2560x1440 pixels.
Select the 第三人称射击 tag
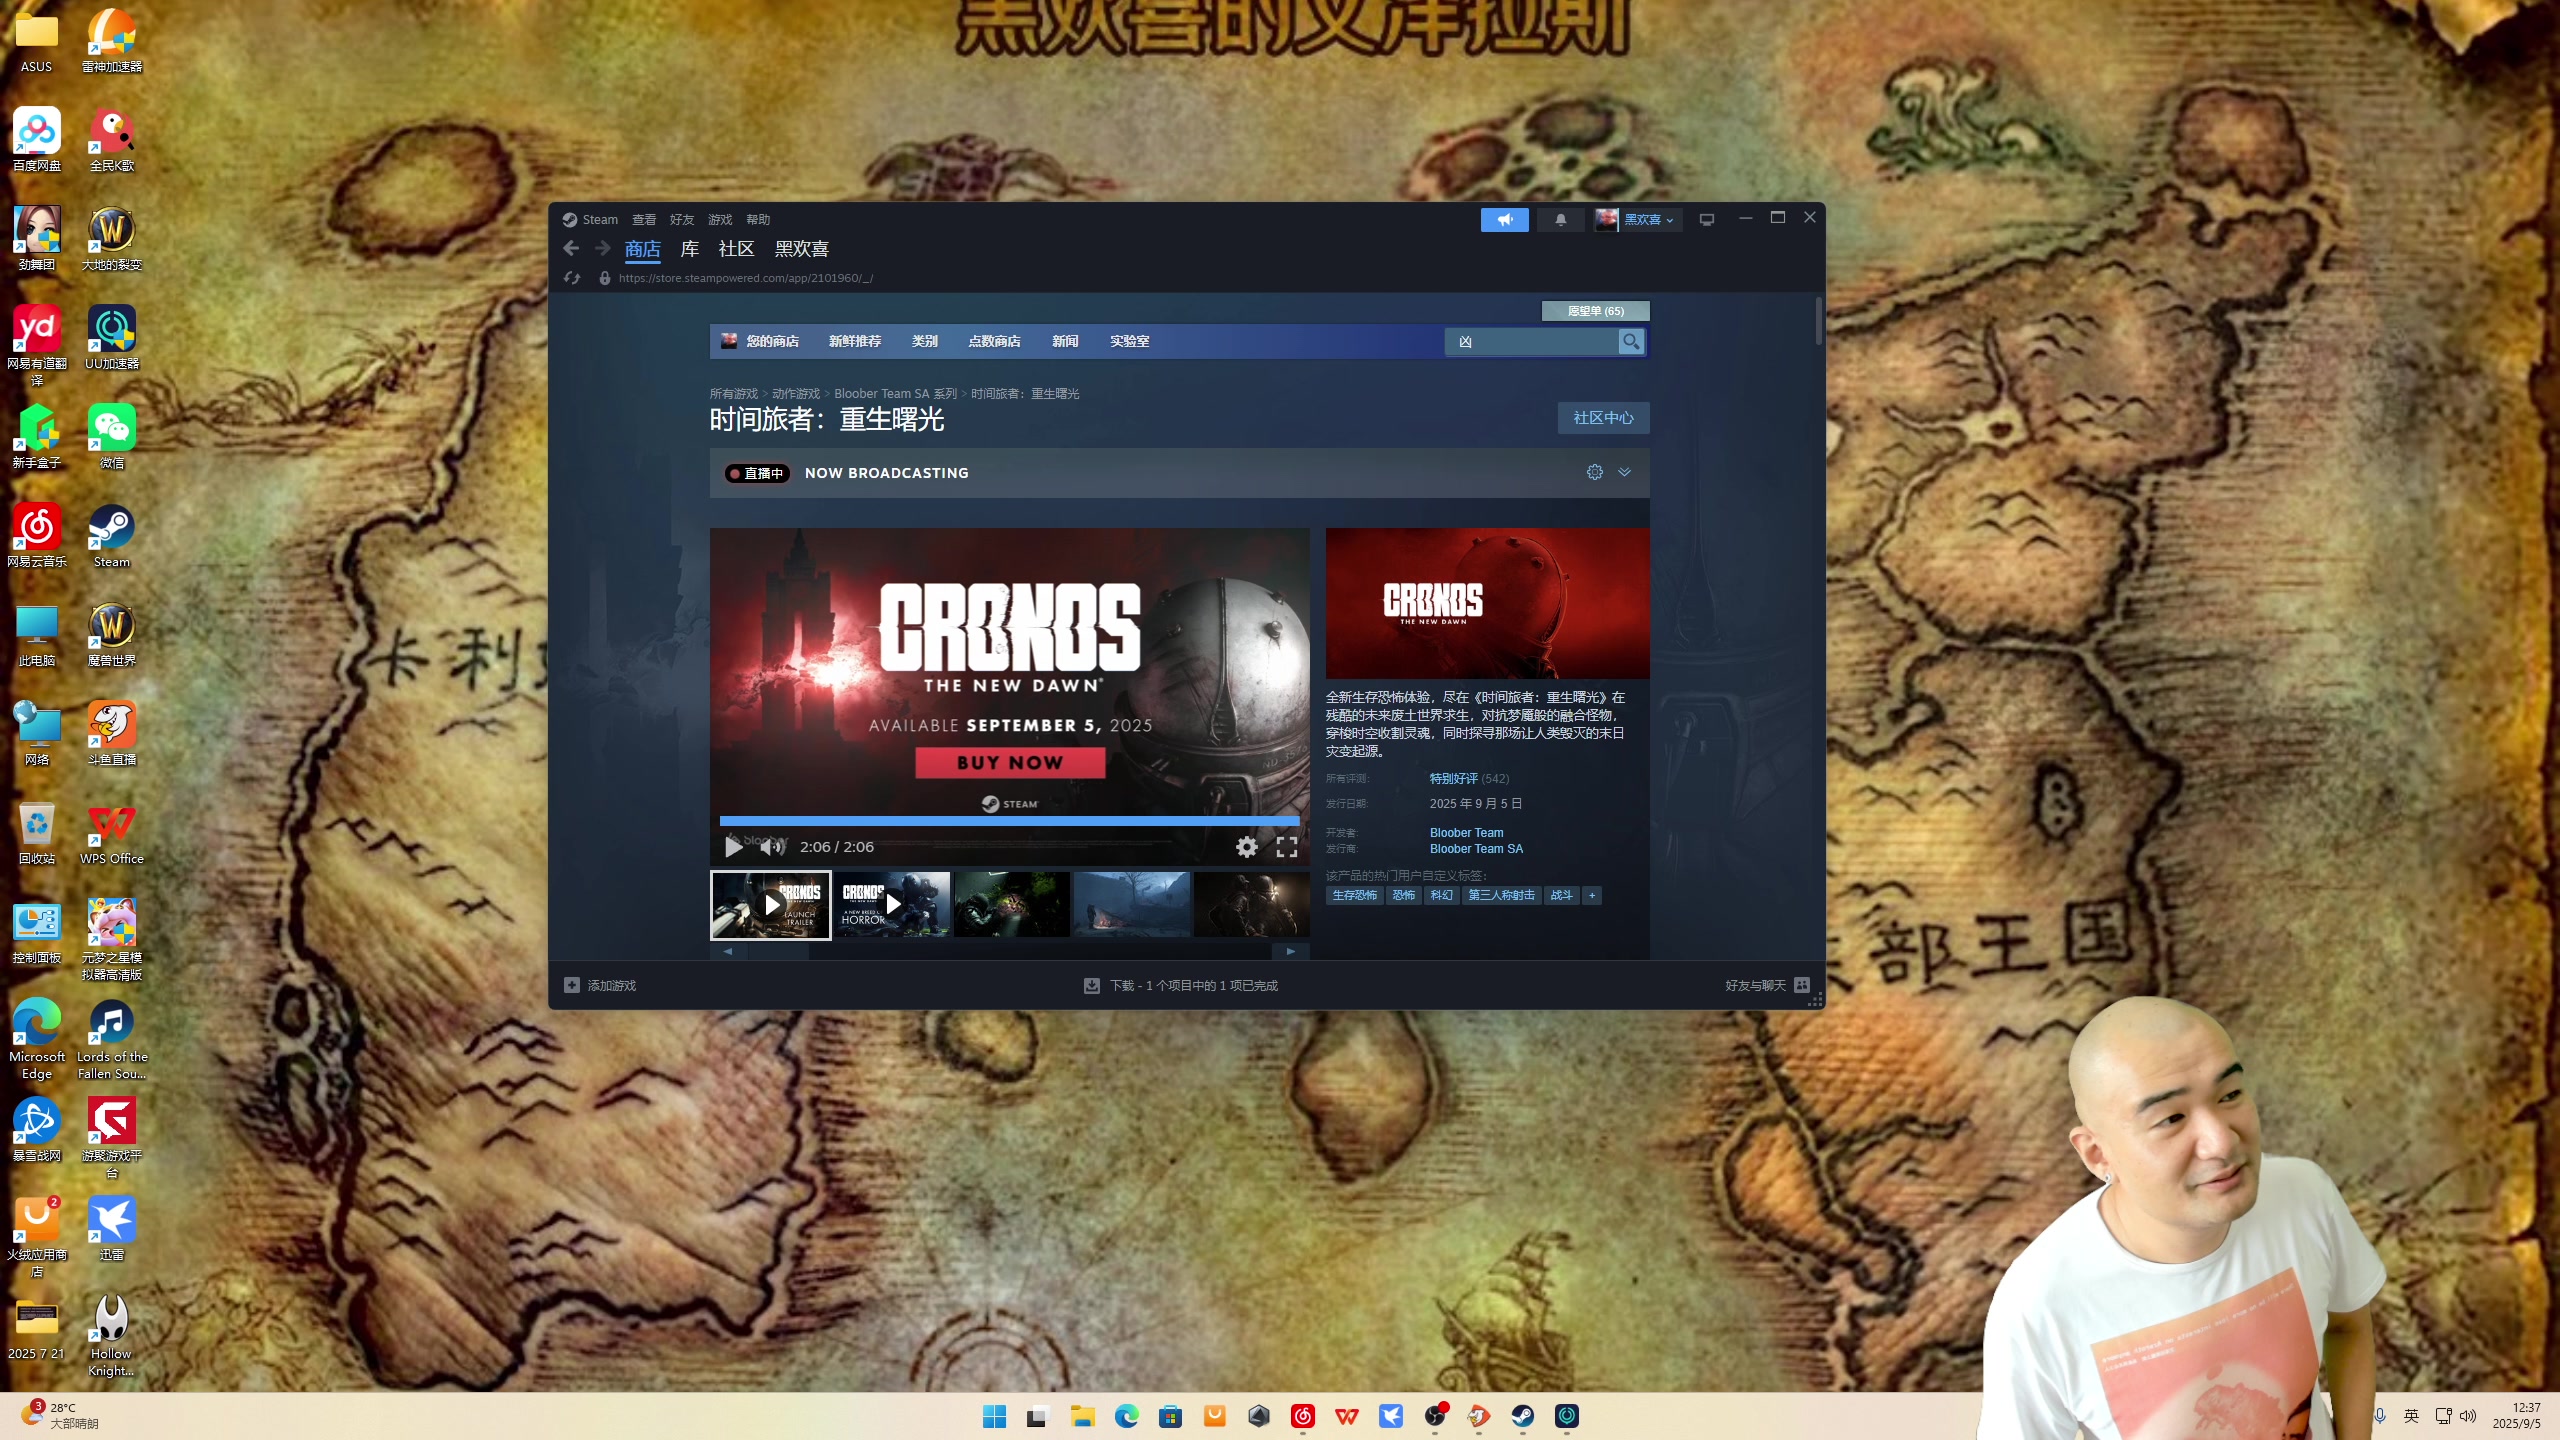click(1501, 895)
